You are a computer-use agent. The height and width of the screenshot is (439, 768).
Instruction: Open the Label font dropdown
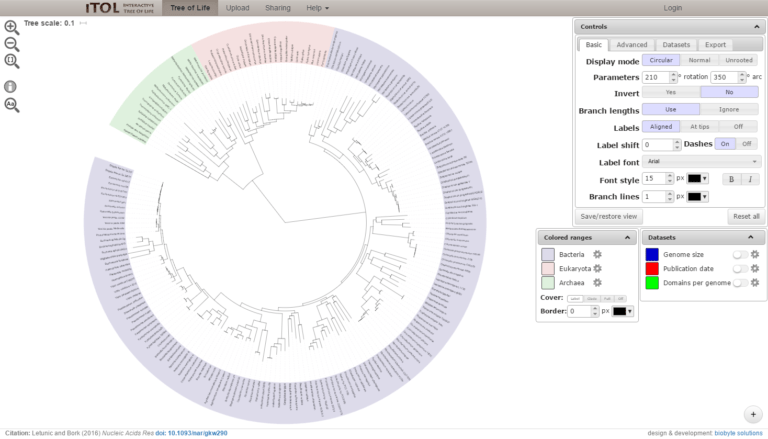point(700,161)
